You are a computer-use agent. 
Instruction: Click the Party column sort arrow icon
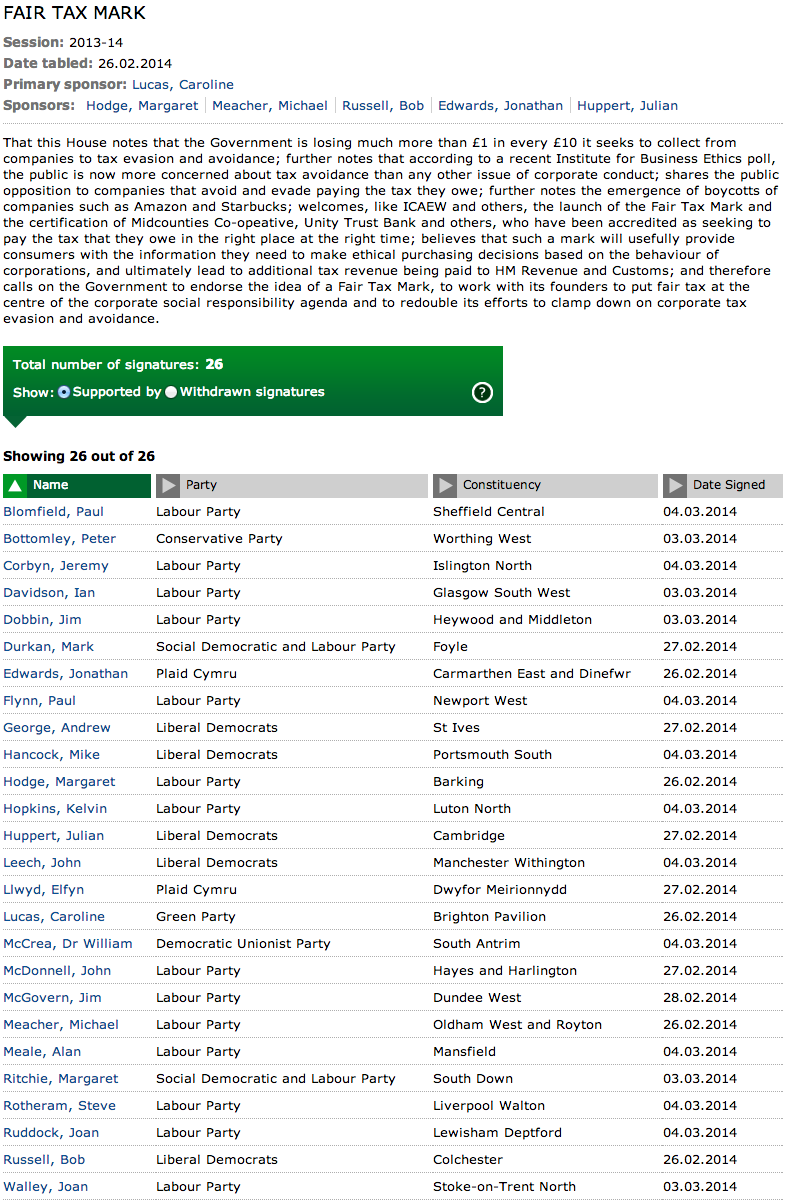pyautogui.click(x=168, y=485)
